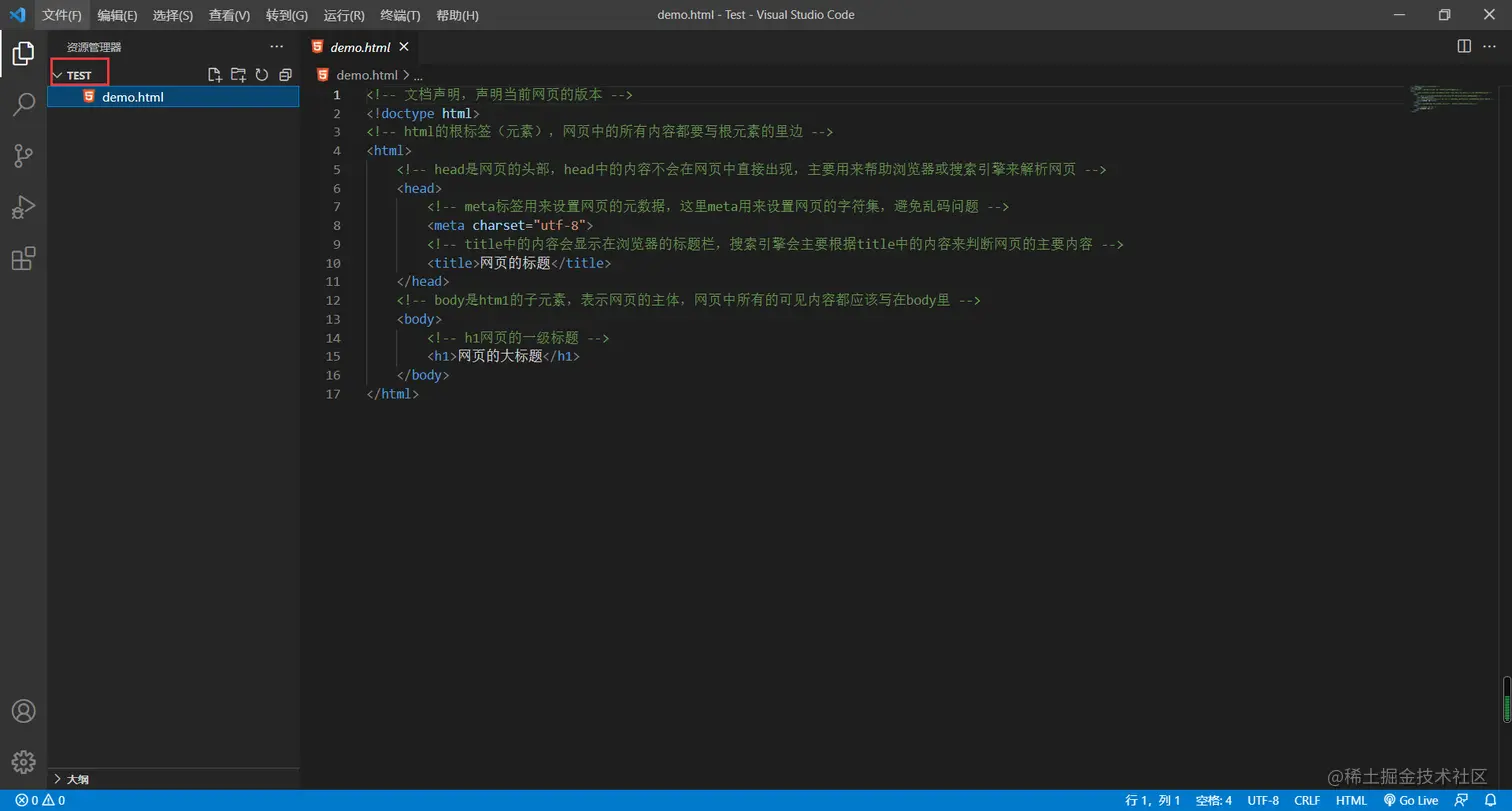The height and width of the screenshot is (811, 1512).
Task: Collapse the TEST folder in Explorer
Action: click(58, 74)
